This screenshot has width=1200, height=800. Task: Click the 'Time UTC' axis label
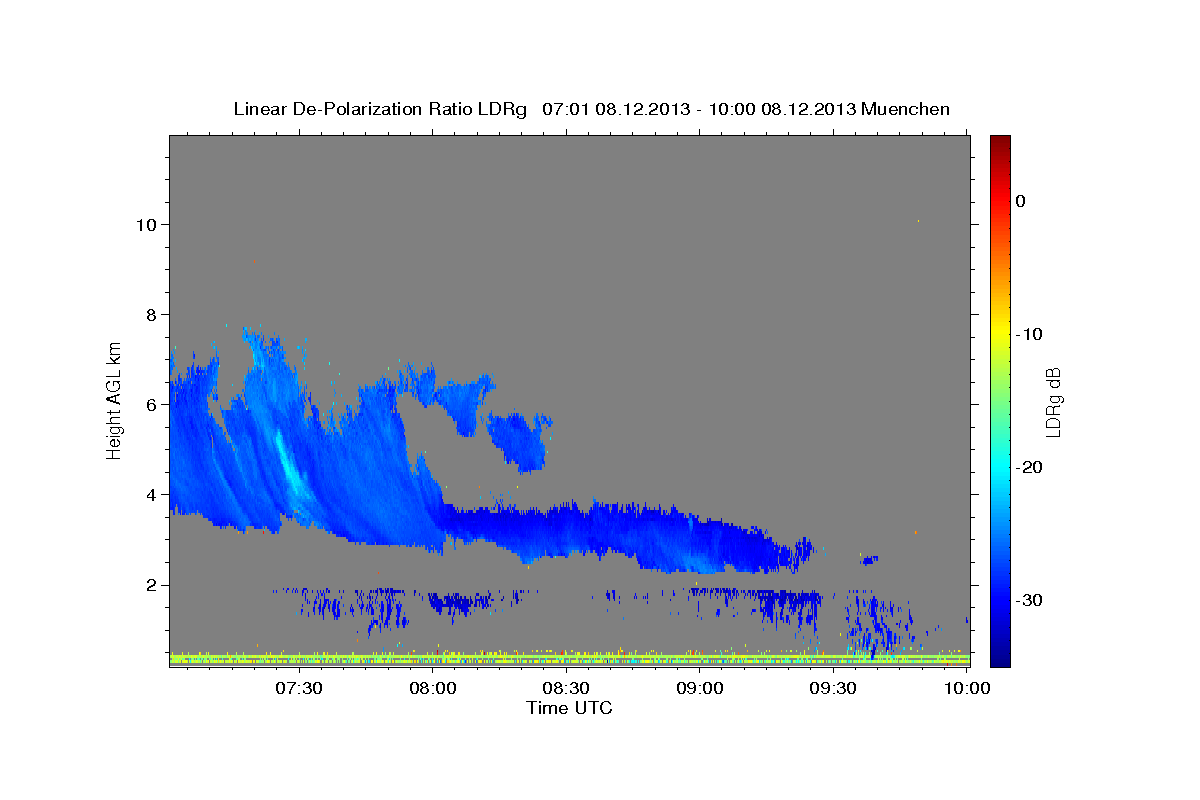coord(569,708)
